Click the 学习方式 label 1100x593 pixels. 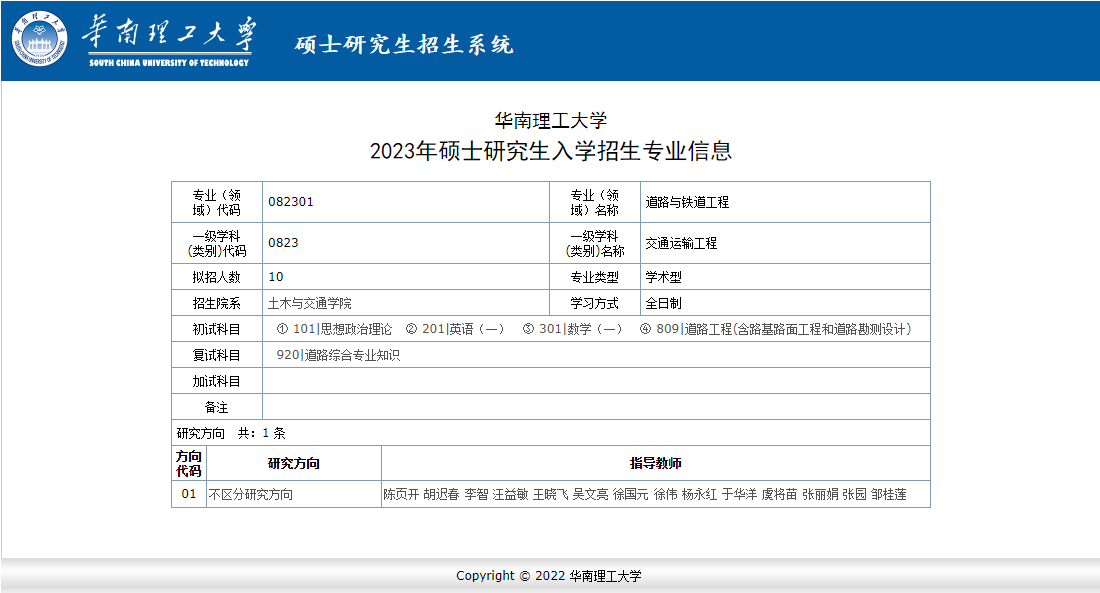pos(595,303)
